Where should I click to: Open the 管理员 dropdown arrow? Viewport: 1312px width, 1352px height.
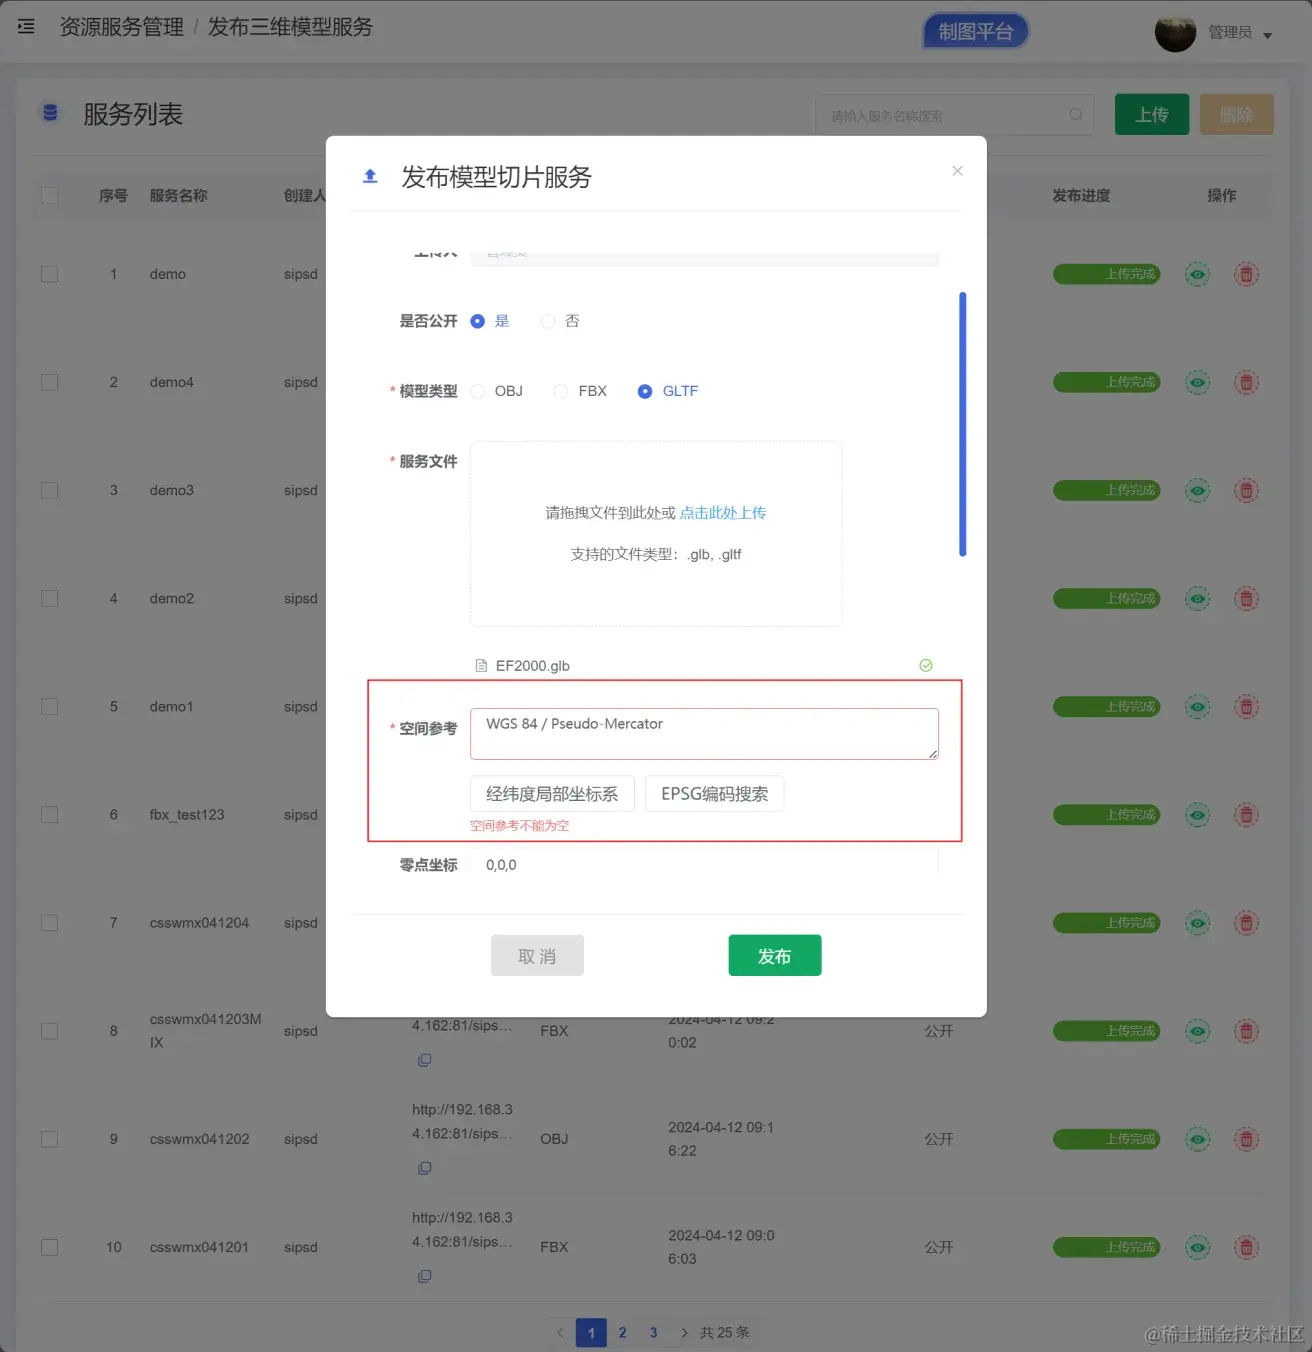(1267, 35)
